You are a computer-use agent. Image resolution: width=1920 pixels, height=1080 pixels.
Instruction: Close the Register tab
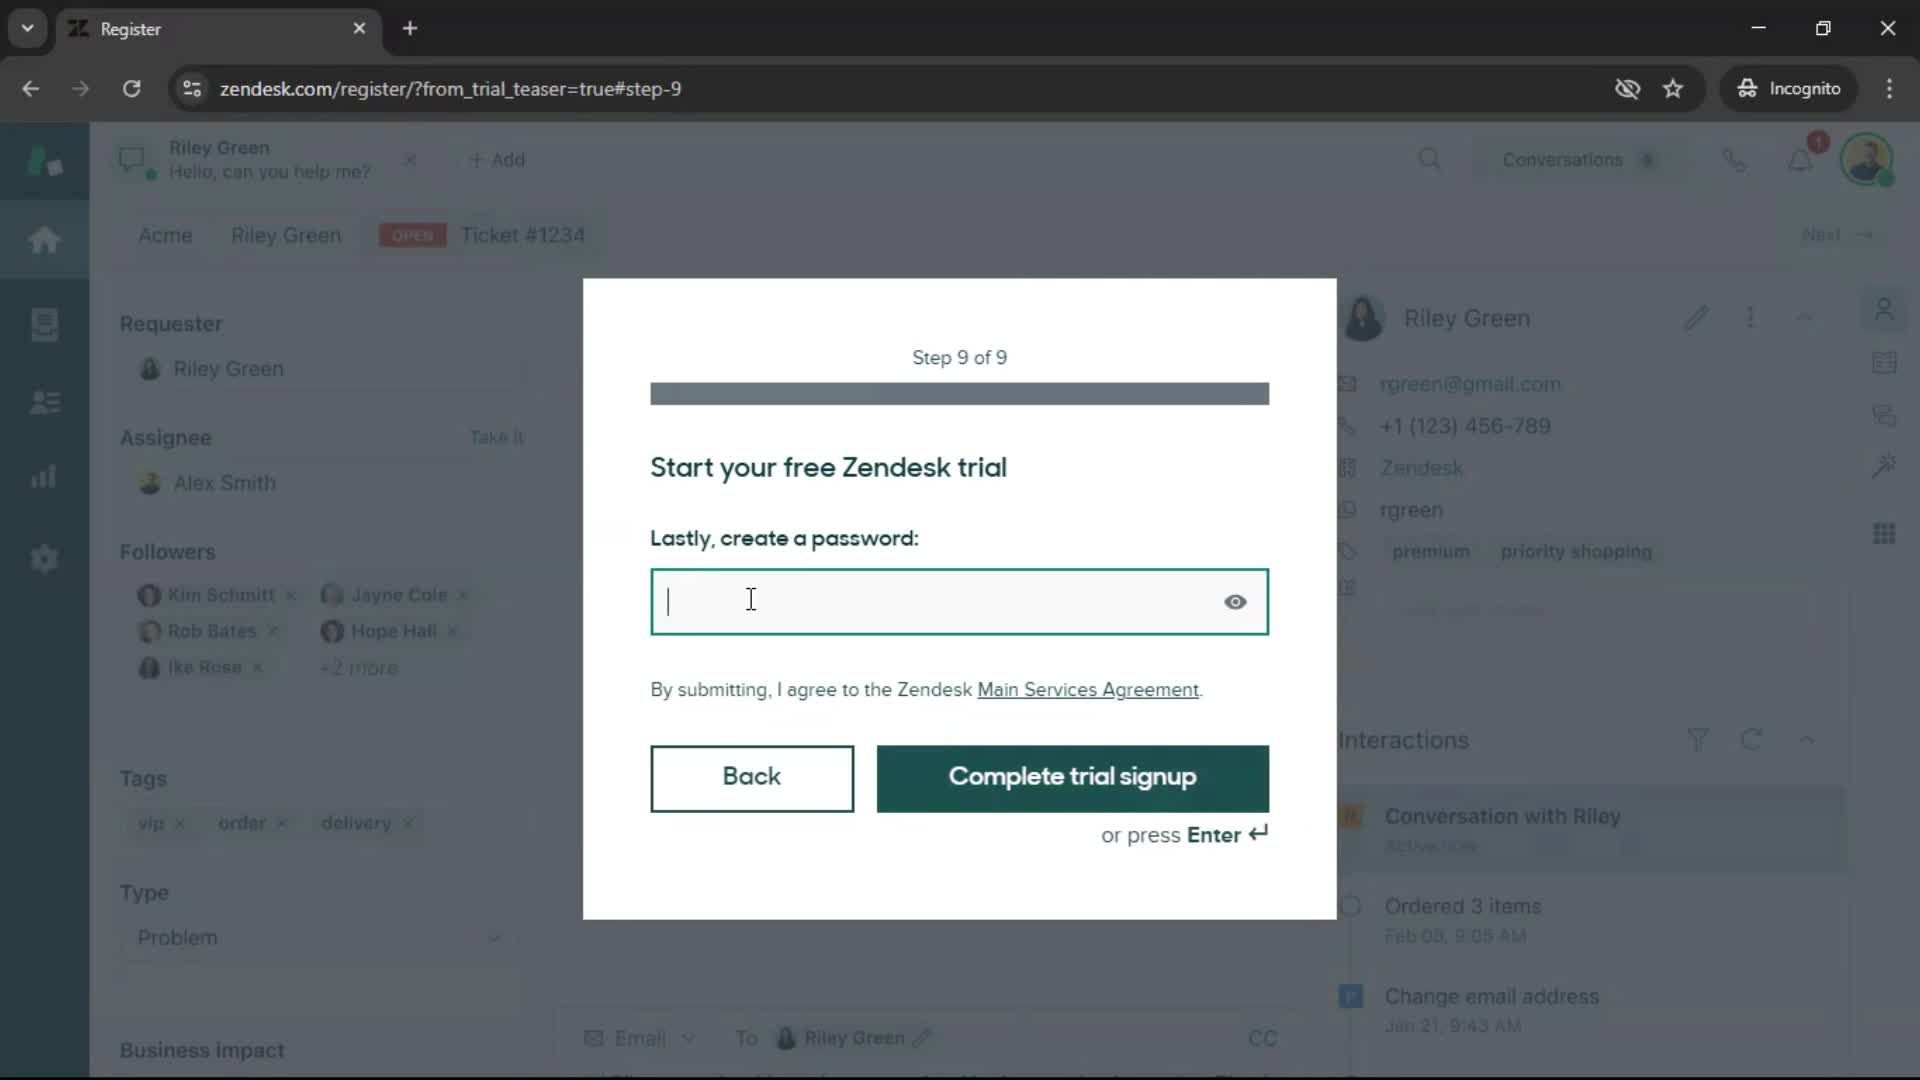click(x=360, y=28)
